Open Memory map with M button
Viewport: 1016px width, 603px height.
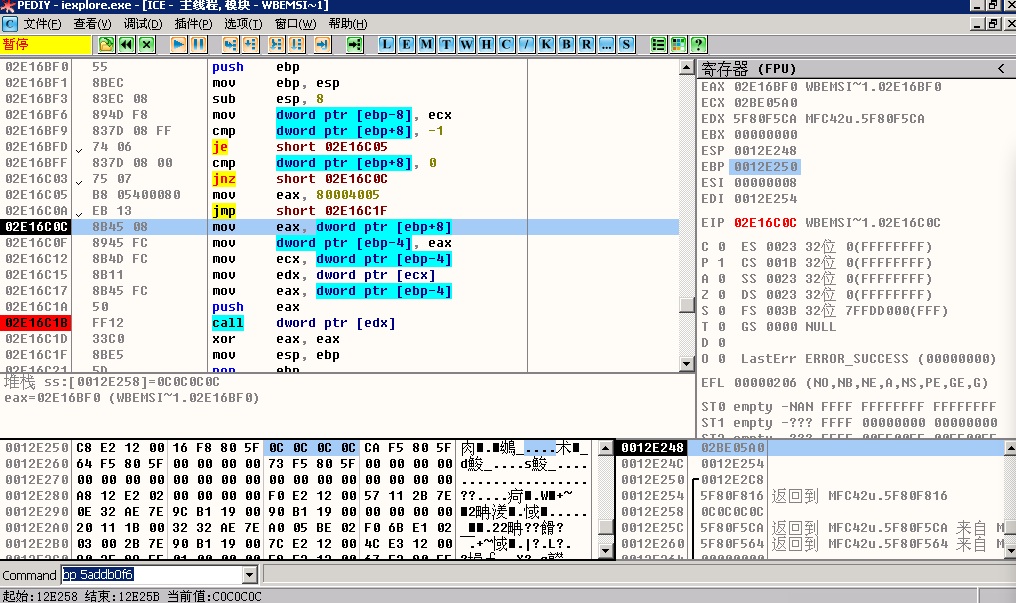[x=426, y=44]
